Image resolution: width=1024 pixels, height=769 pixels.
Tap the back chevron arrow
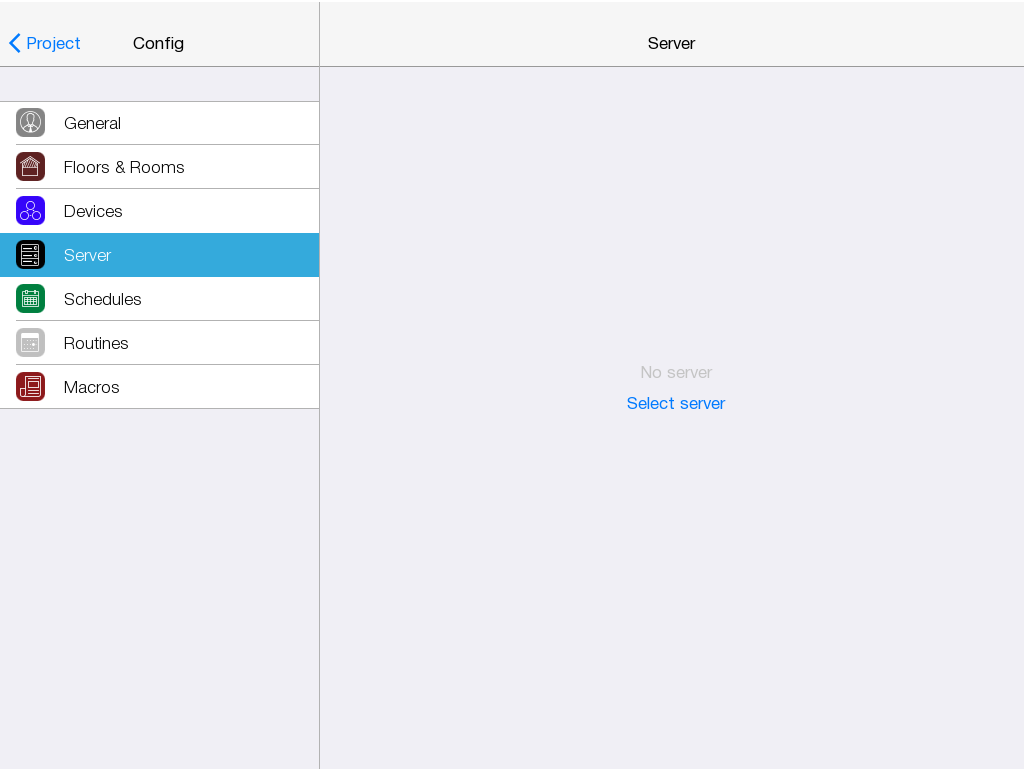click(x=15, y=43)
